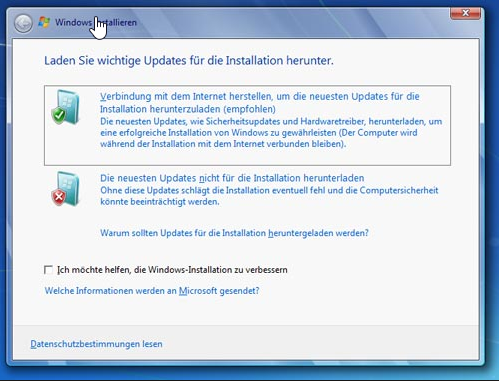
Task: Click heading 'Laden Sie wichtige Updates'
Action: (189, 61)
